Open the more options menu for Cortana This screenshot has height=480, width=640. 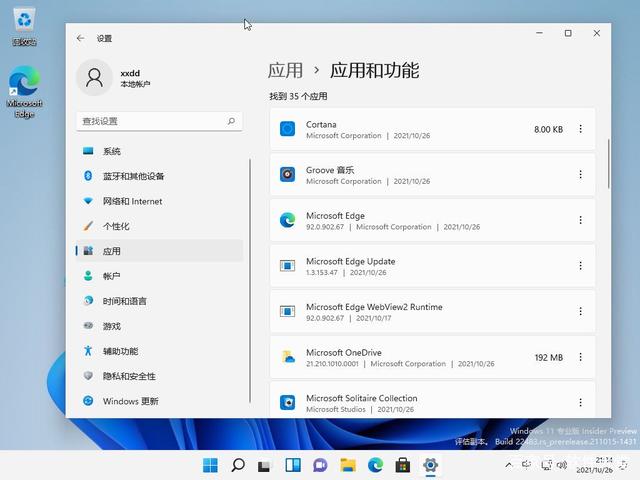(x=580, y=129)
